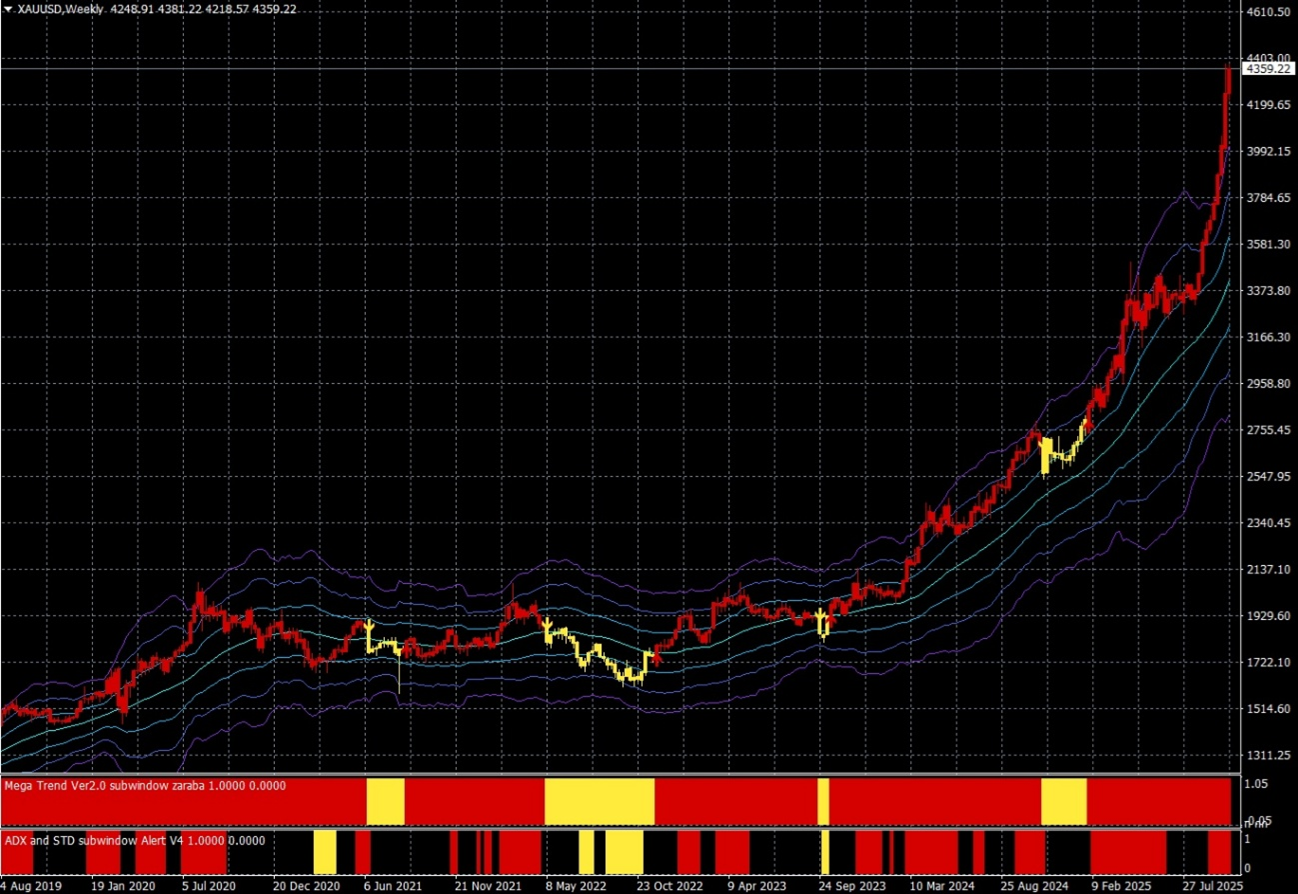Click the first yellow ADX block near Dec 2020

pos(325,851)
